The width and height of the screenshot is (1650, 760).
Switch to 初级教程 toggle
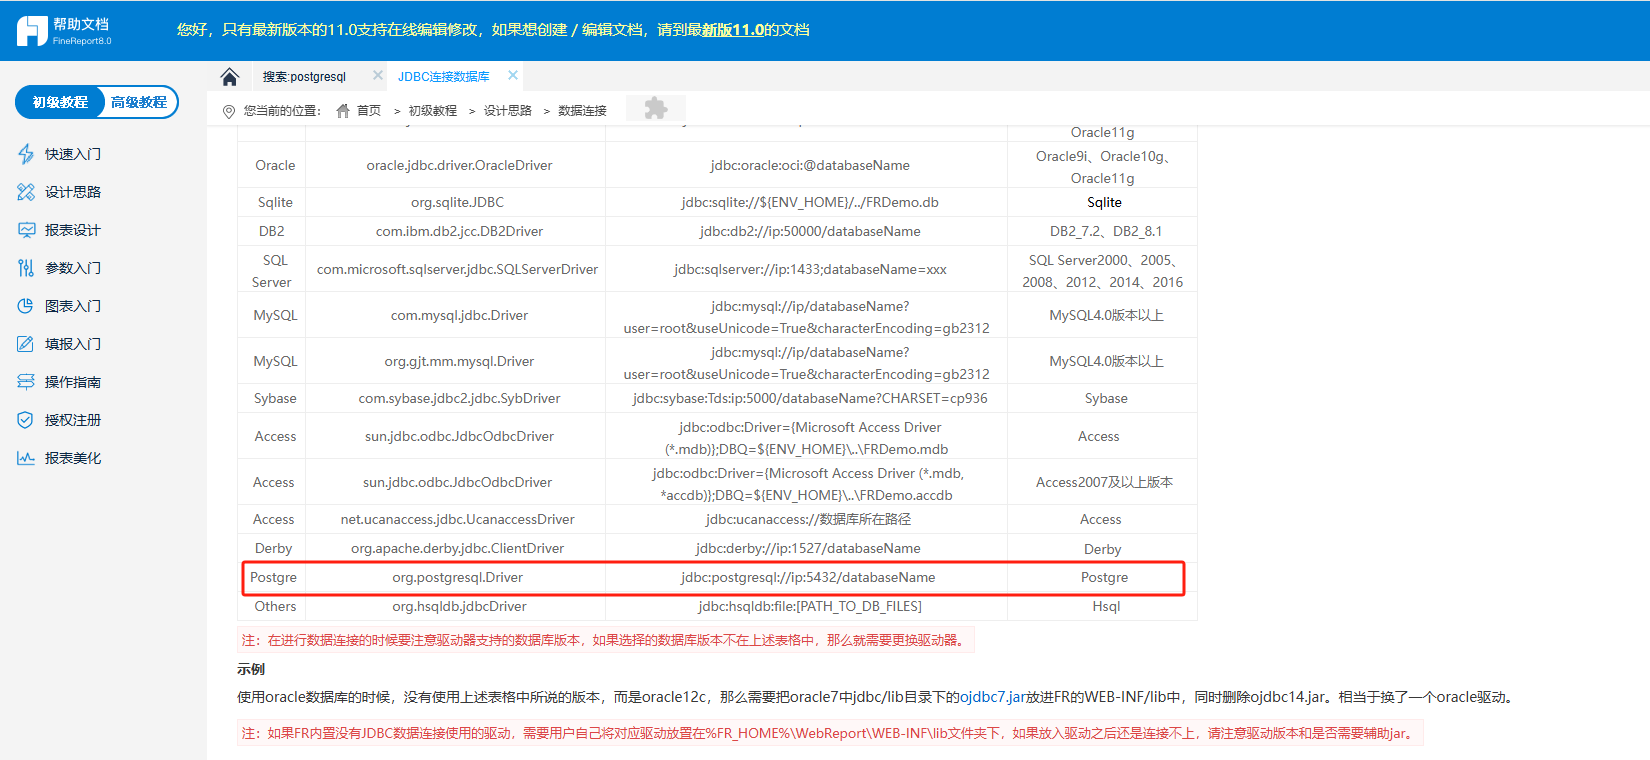click(60, 102)
